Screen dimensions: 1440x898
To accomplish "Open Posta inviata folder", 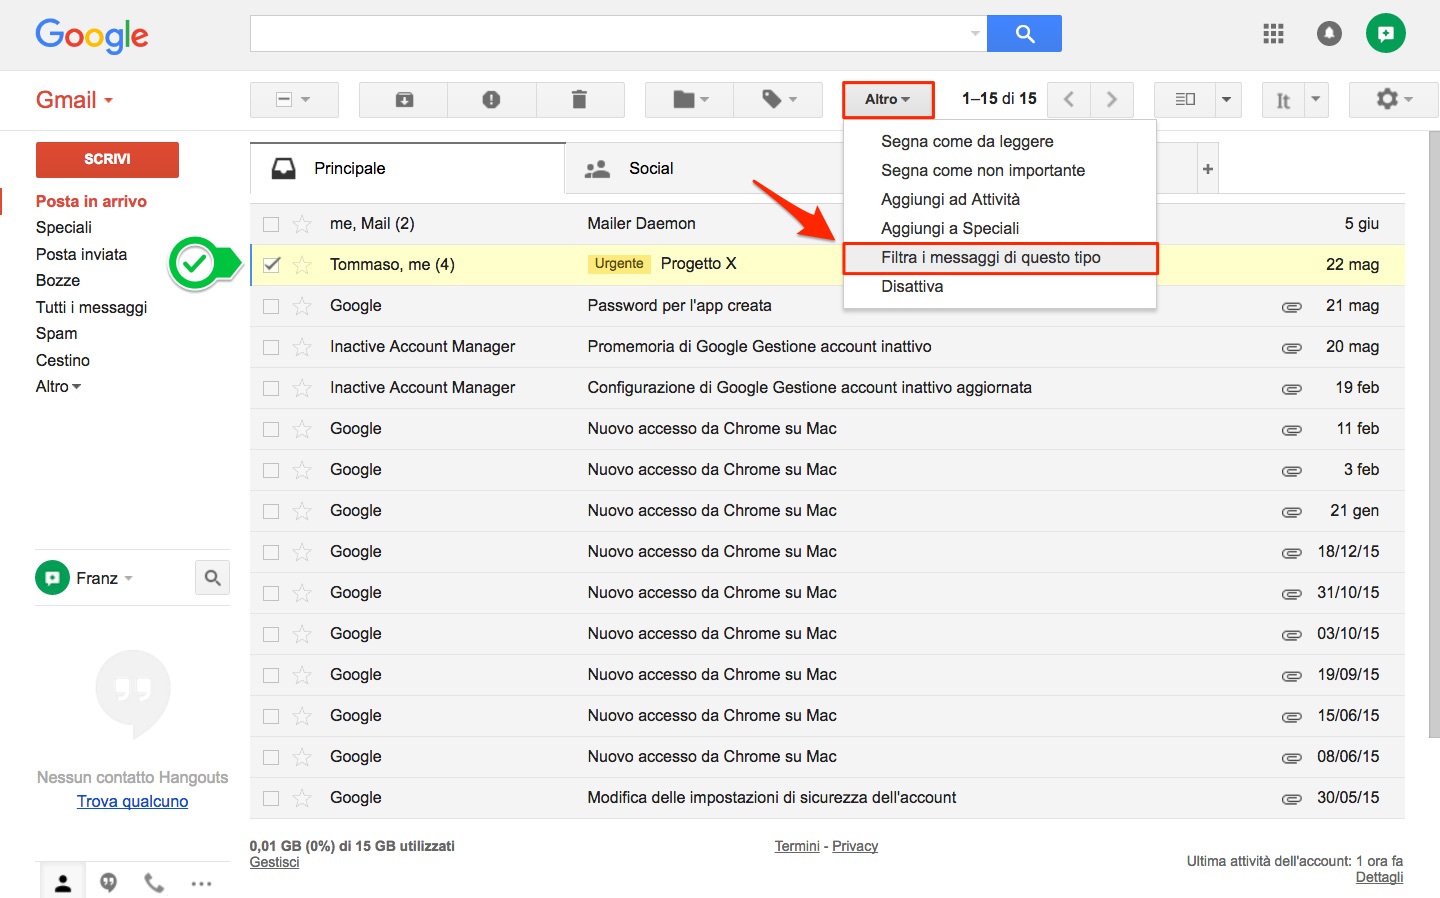I will 81,254.
